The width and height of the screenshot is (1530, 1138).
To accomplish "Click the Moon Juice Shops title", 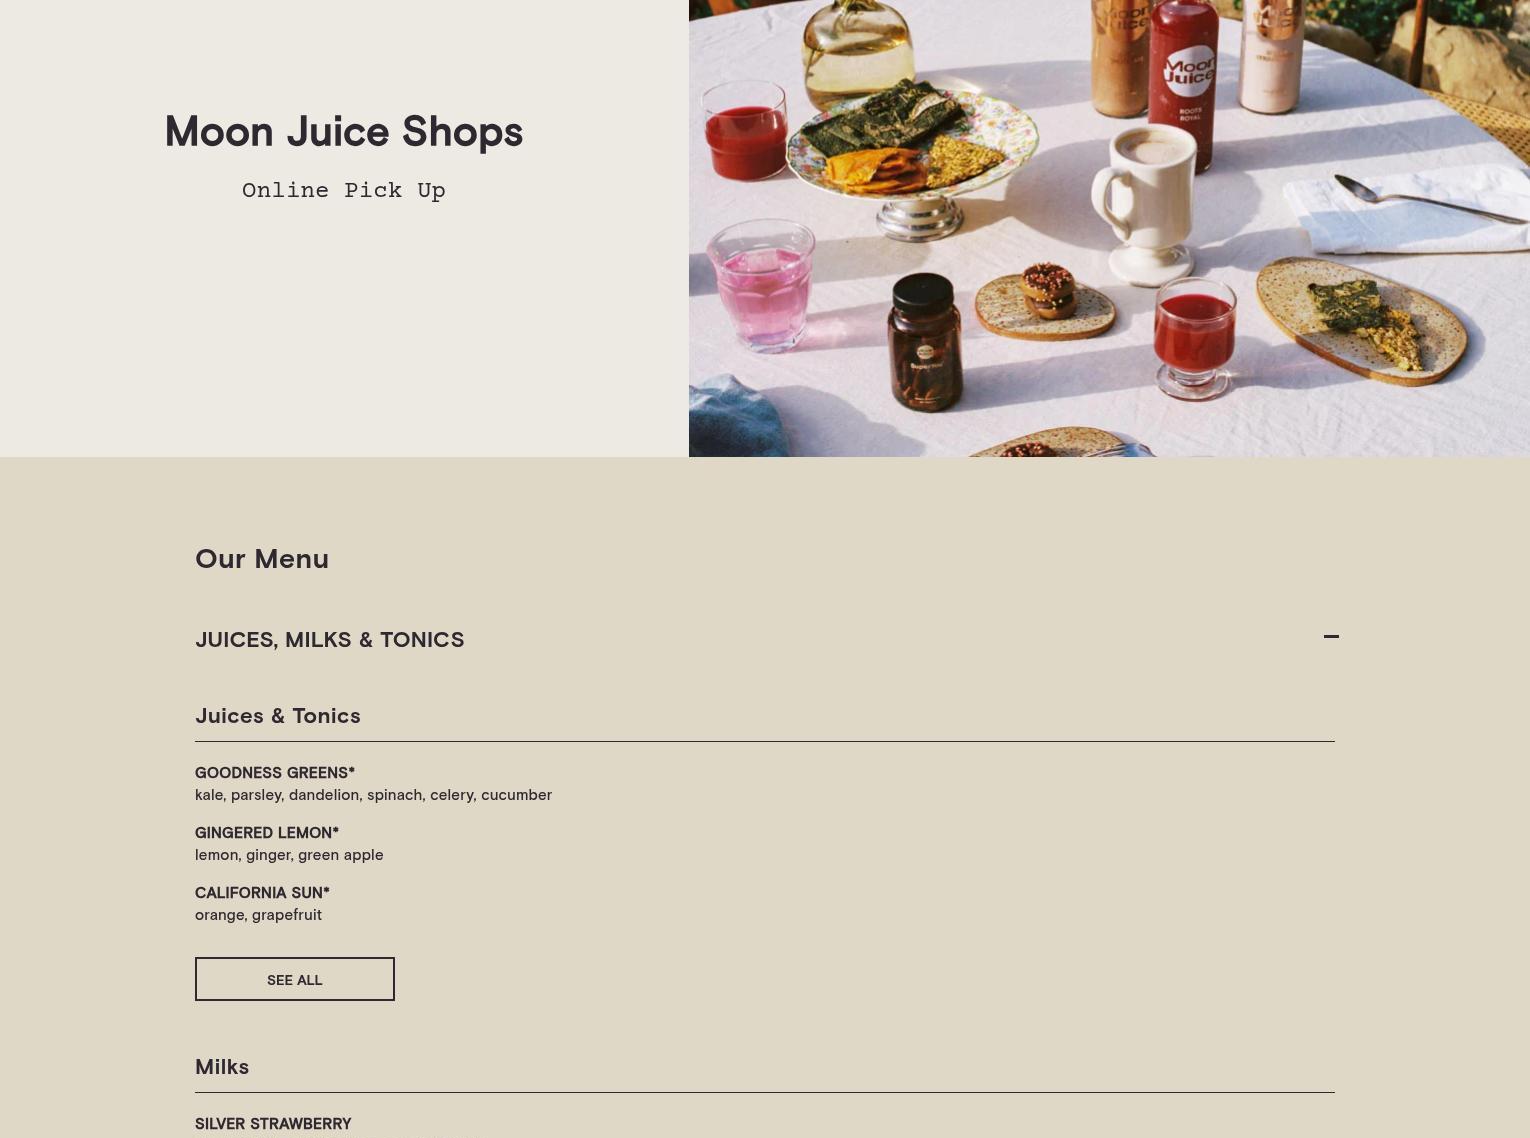I will click(344, 131).
